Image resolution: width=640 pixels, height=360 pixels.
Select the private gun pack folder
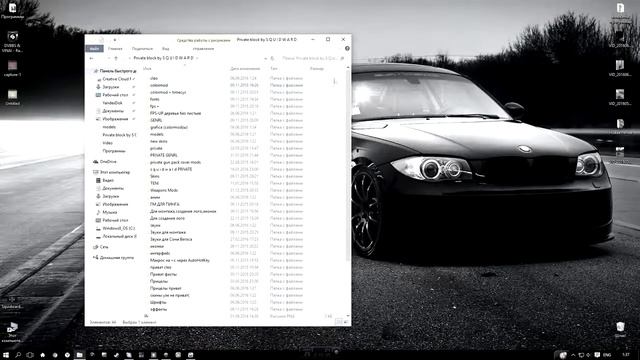point(176,162)
